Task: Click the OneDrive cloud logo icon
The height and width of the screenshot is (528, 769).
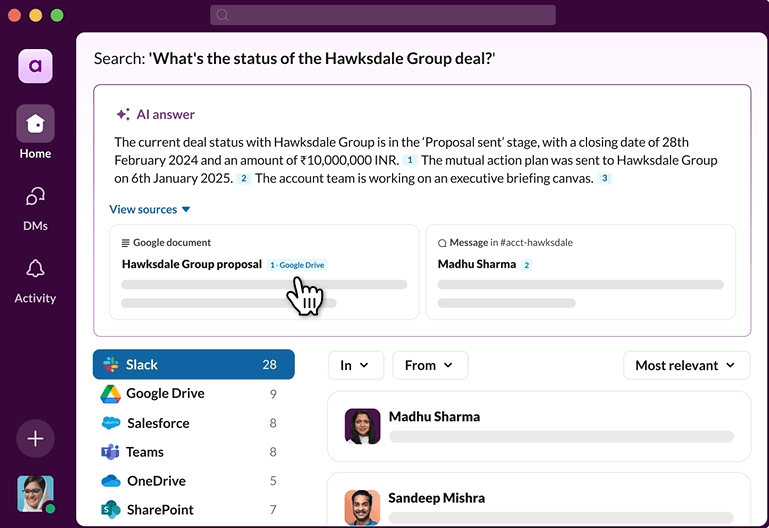Action: 111,481
